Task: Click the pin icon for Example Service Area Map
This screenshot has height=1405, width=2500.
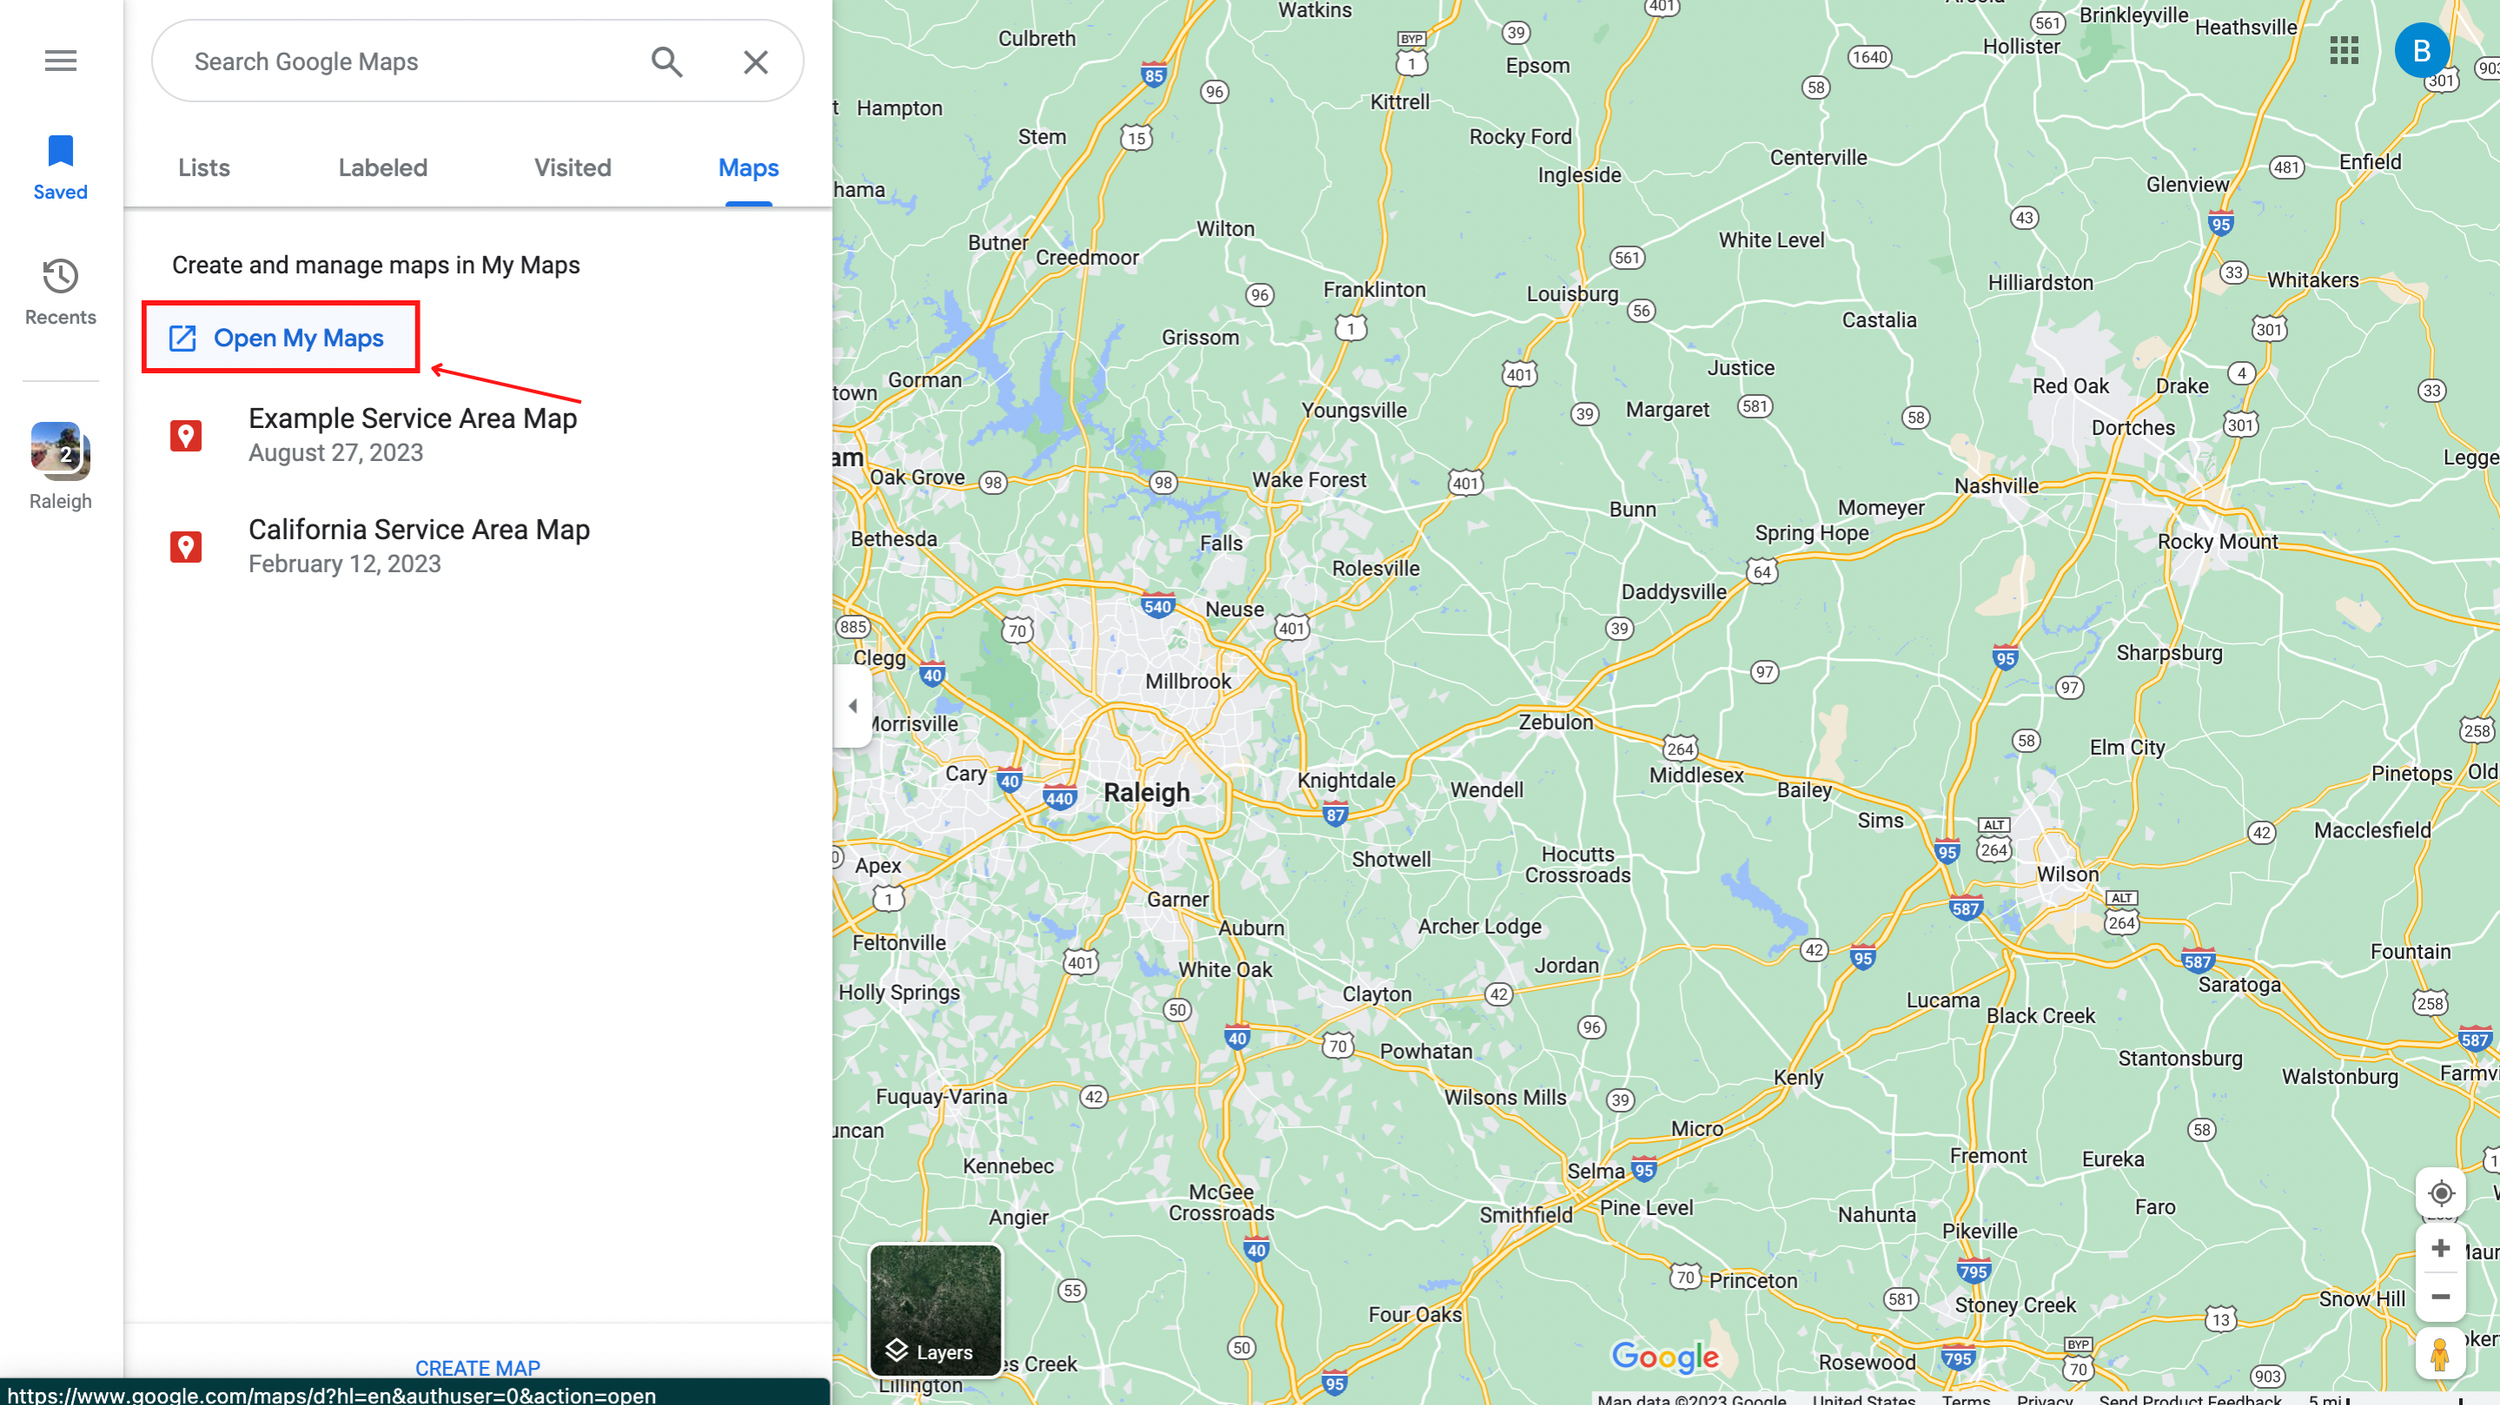Action: coord(186,436)
